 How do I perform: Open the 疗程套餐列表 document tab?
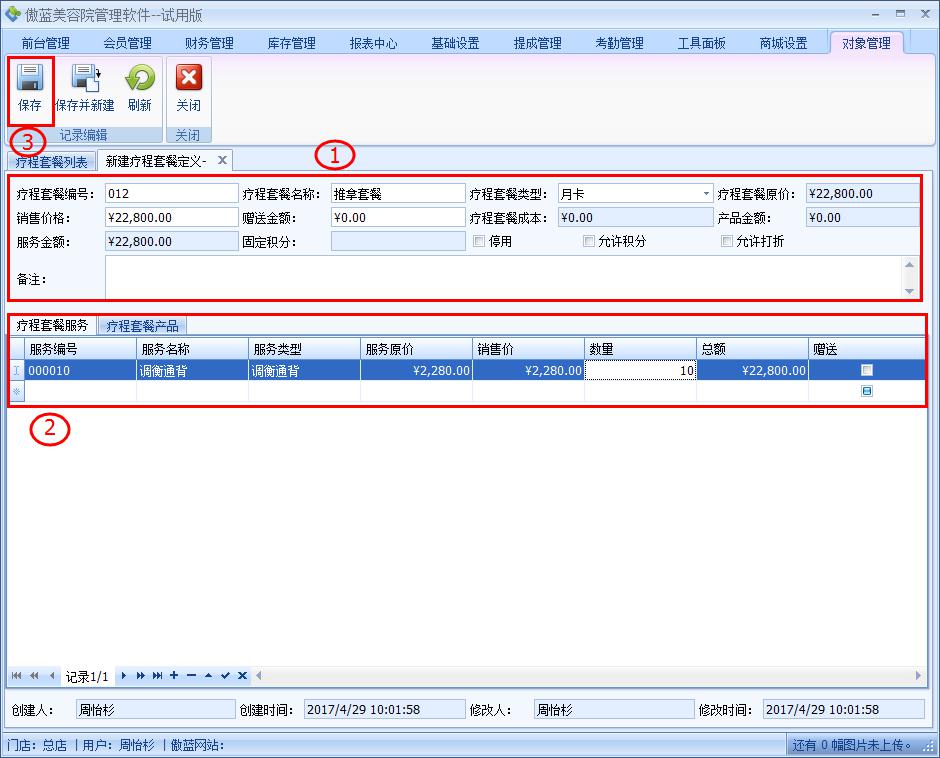51,161
